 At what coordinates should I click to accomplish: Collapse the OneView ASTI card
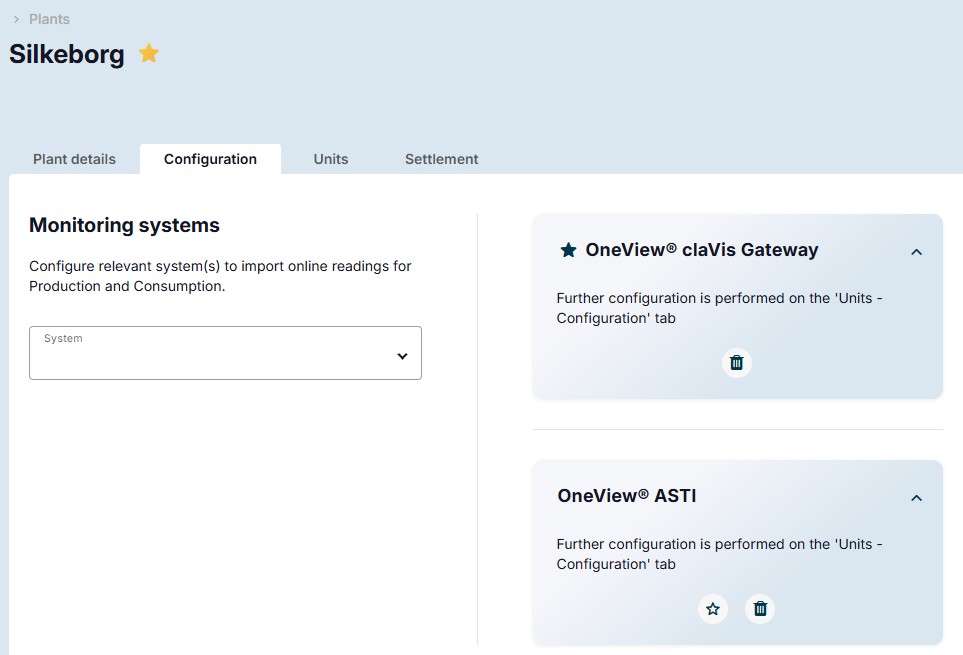(x=916, y=498)
